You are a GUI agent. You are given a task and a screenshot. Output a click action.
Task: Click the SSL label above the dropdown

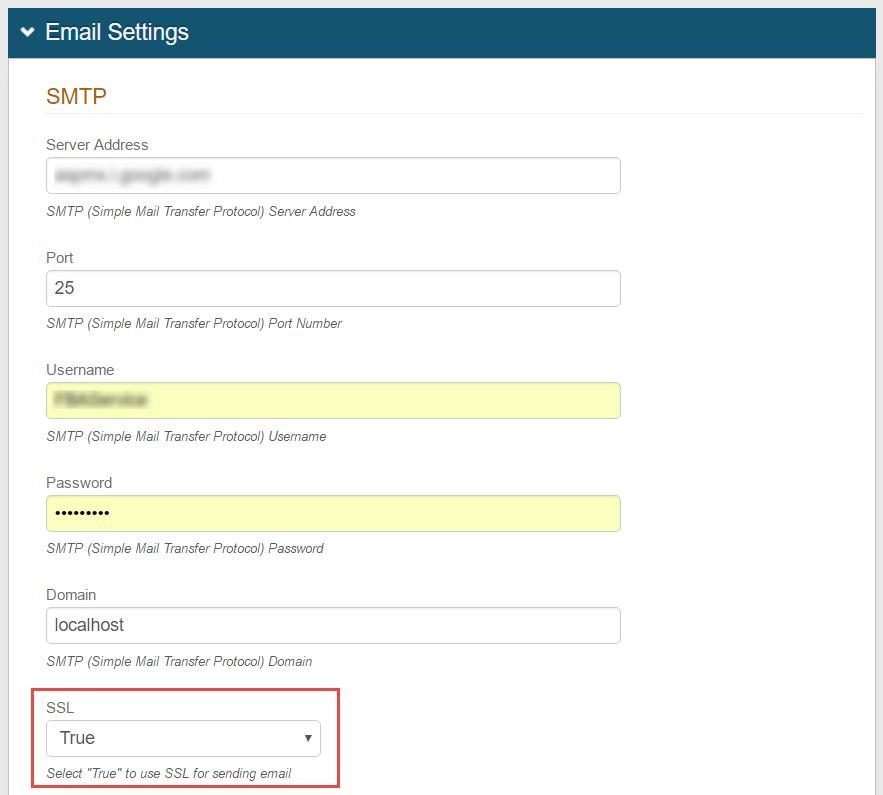(x=60, y=708)
